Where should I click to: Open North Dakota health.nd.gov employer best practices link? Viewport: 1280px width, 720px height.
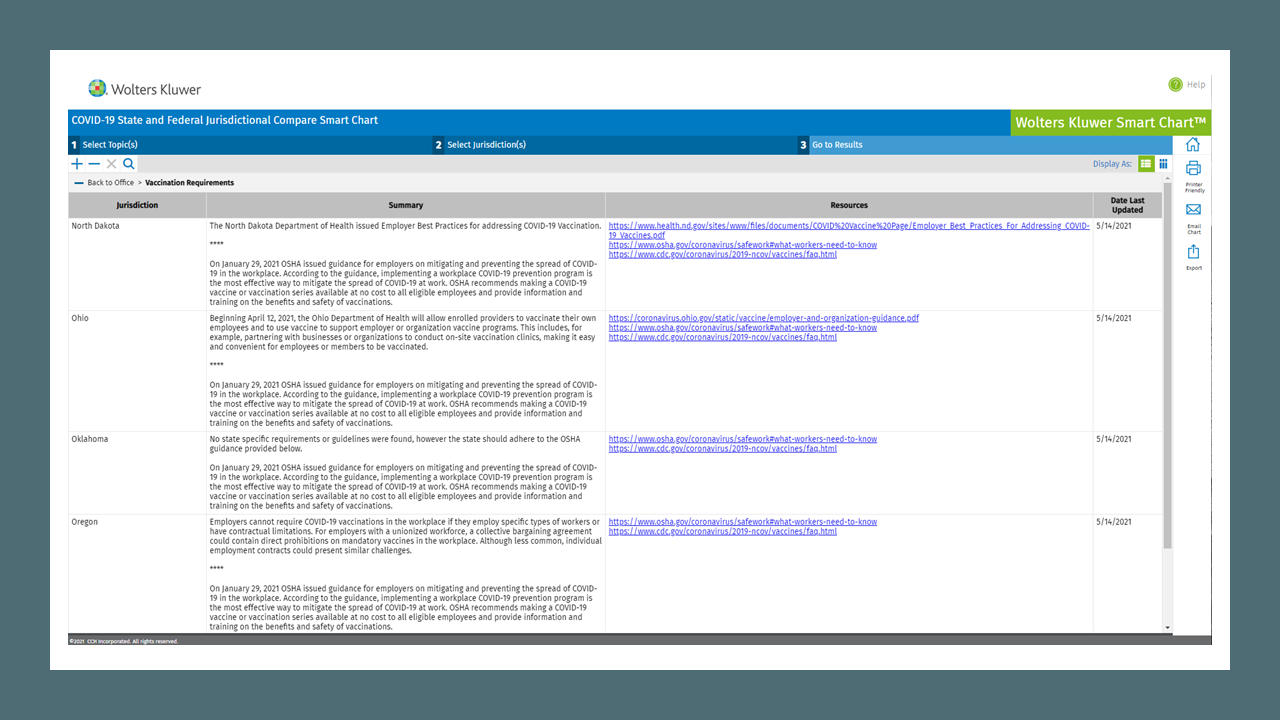849,231
